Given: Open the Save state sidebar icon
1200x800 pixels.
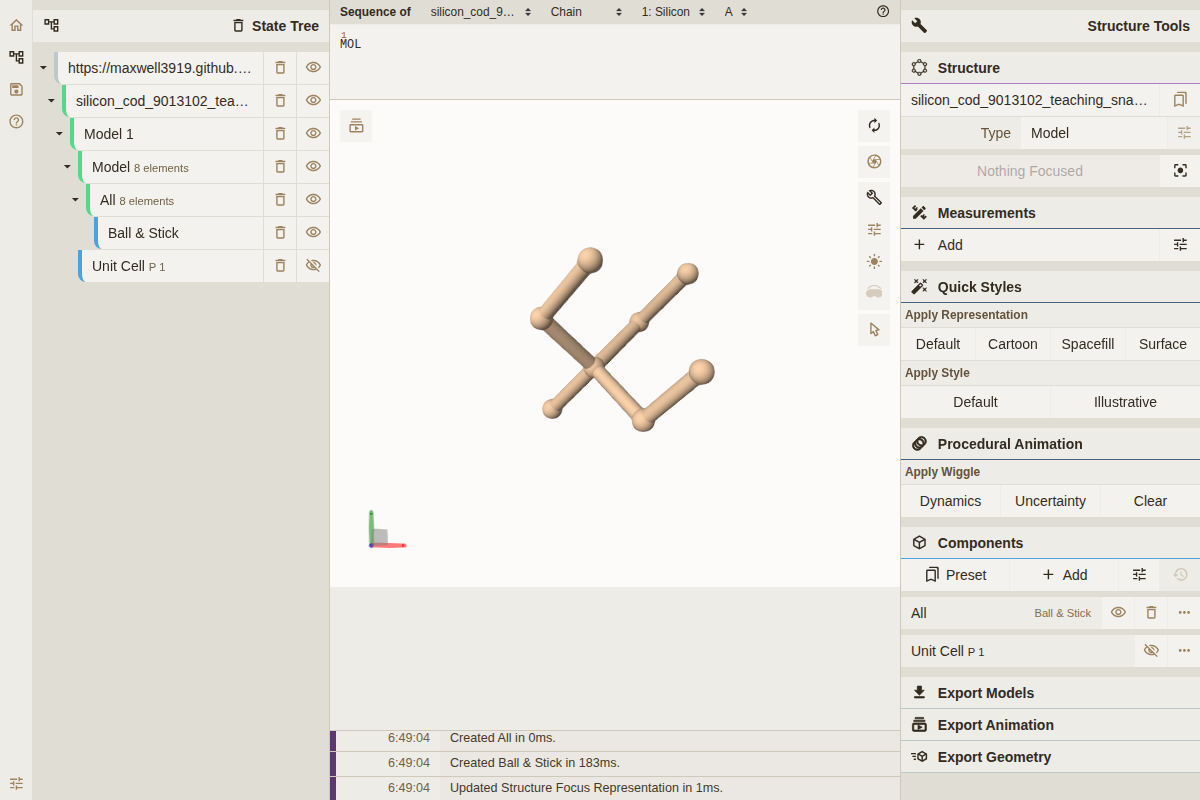Looking at the screenshot, I should (x=16, y=89).
